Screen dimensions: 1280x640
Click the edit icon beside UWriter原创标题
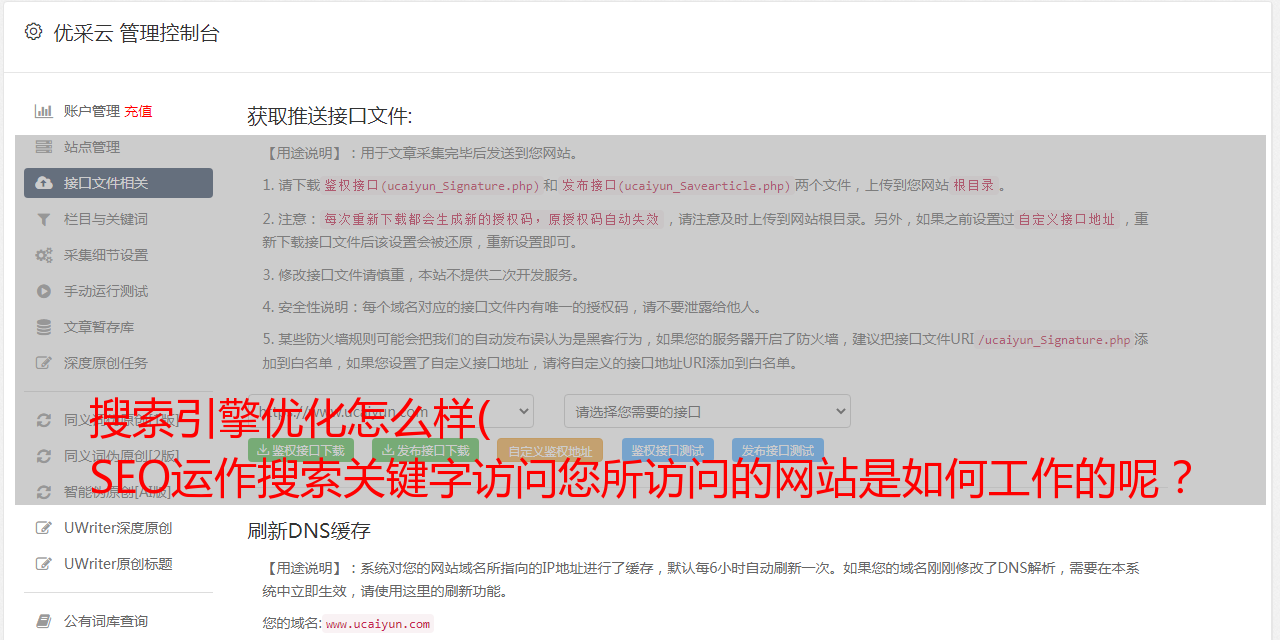coord(44,564)
